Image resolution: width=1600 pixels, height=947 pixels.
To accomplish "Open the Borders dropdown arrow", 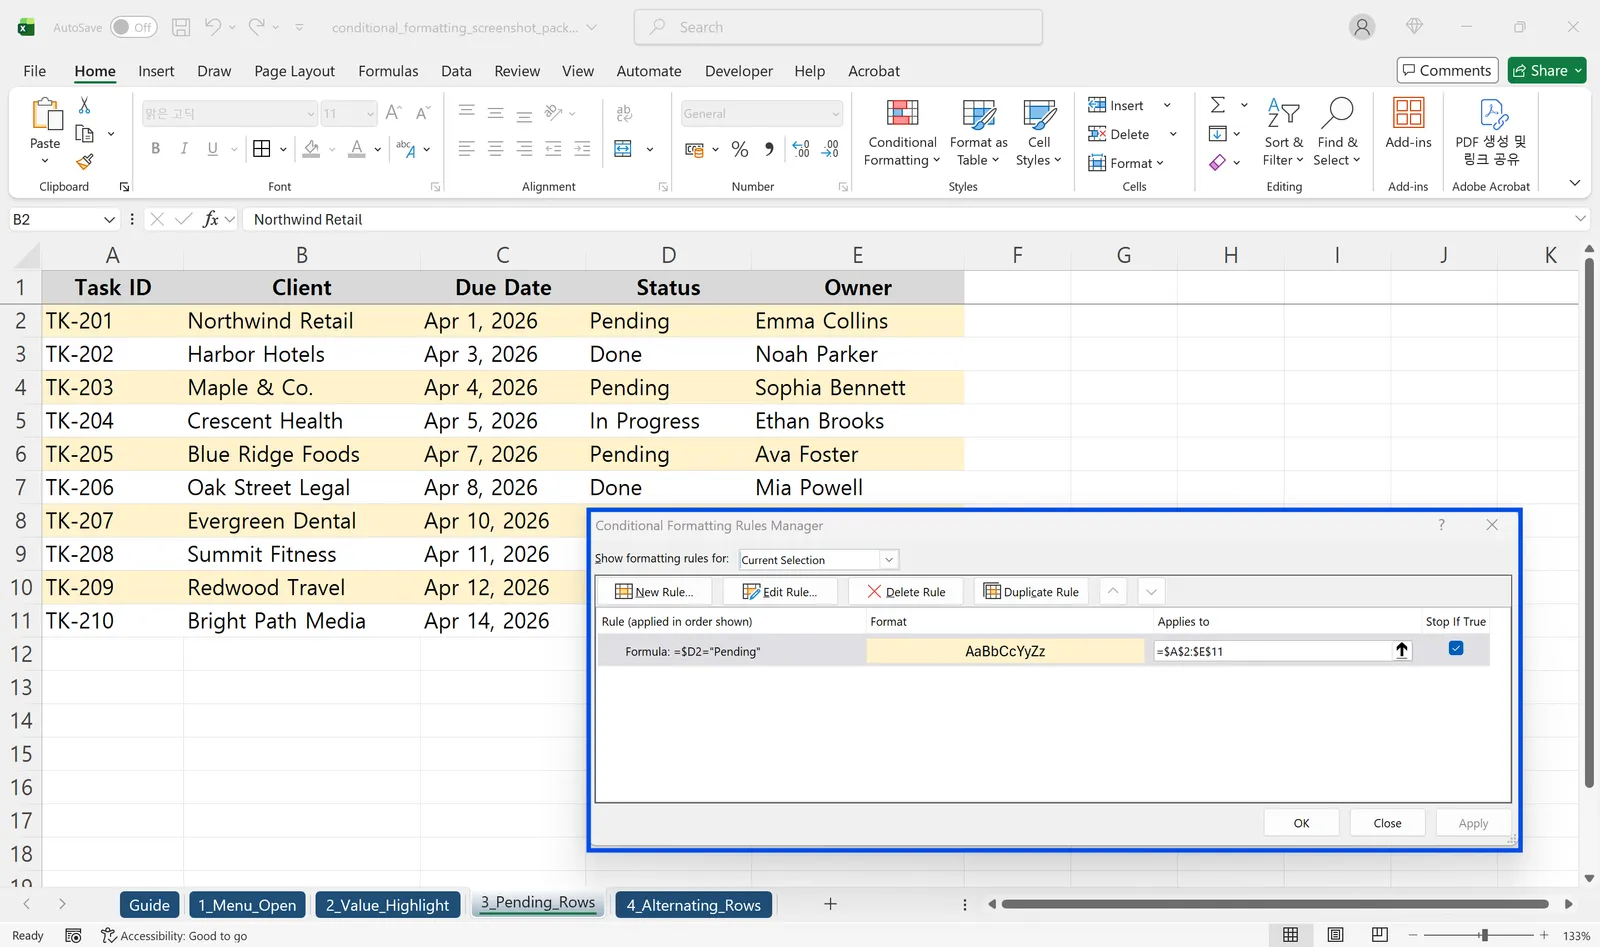I will (x=284, y=149).
